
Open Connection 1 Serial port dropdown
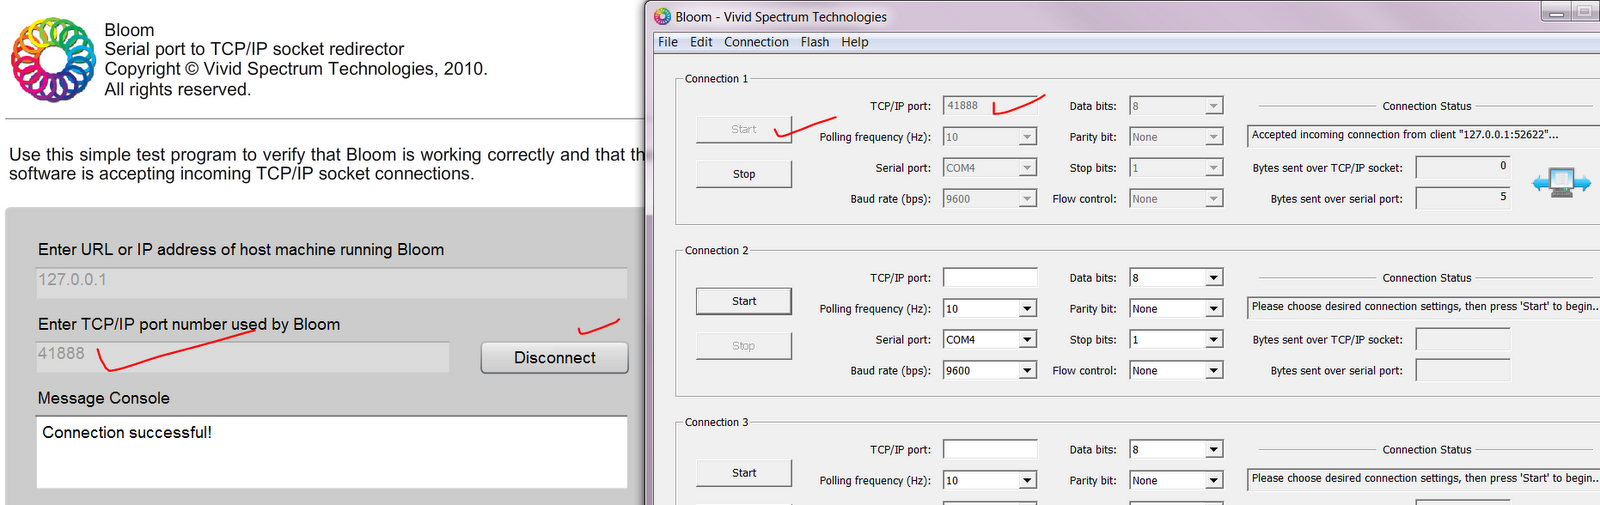tap(990, 168)
